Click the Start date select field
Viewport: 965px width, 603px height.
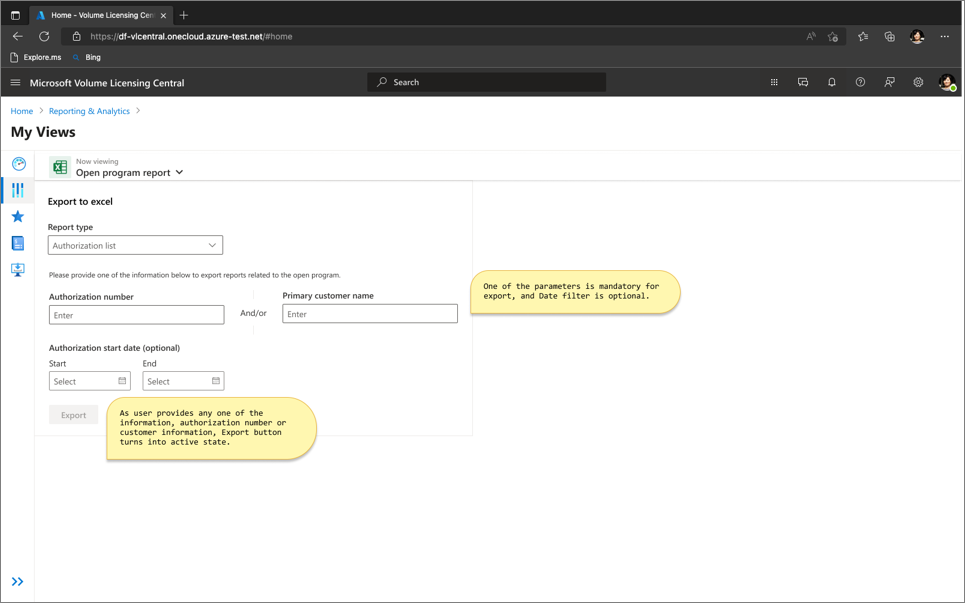90,381
